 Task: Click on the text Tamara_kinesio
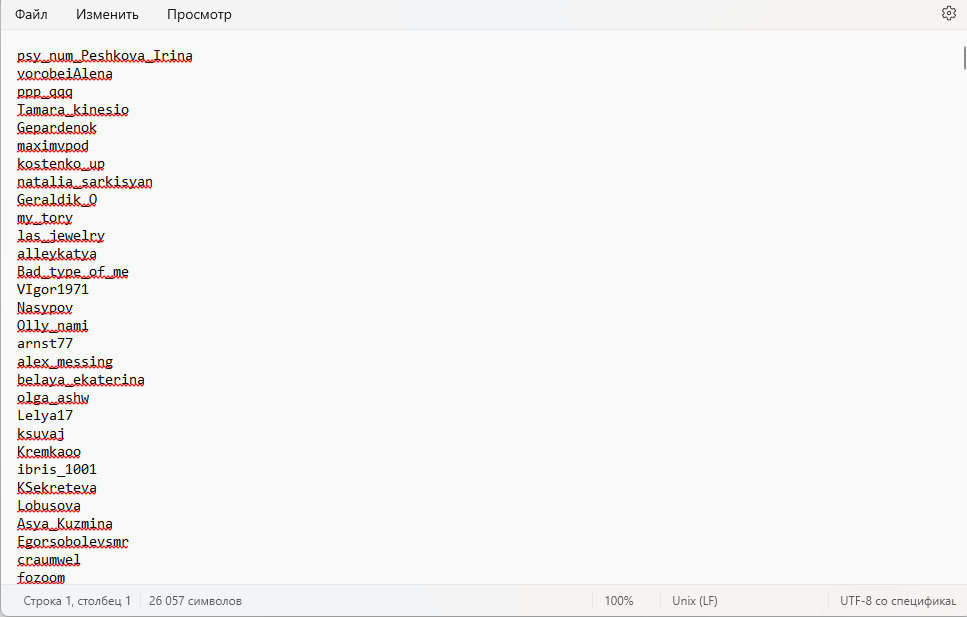pos(73,110)
